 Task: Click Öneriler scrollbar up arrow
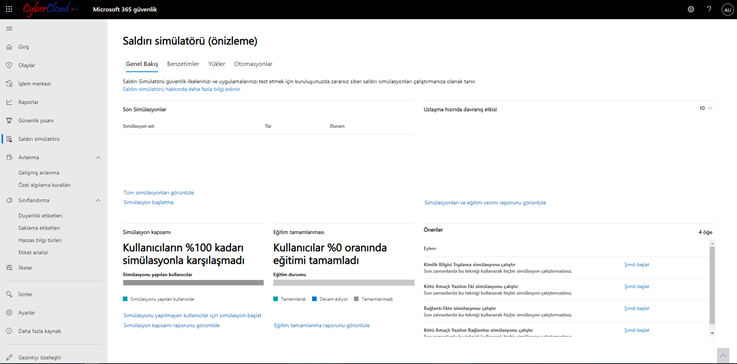coord(712,244)
